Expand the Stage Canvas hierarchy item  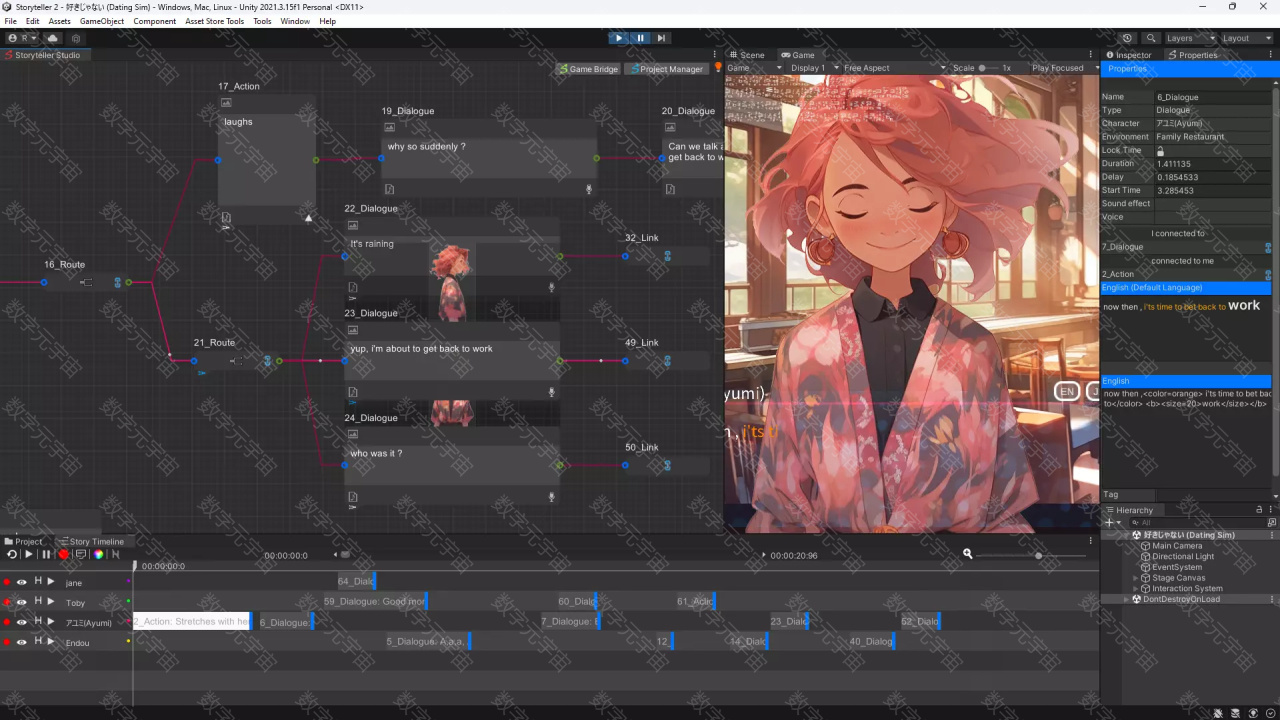(1136, 578)
